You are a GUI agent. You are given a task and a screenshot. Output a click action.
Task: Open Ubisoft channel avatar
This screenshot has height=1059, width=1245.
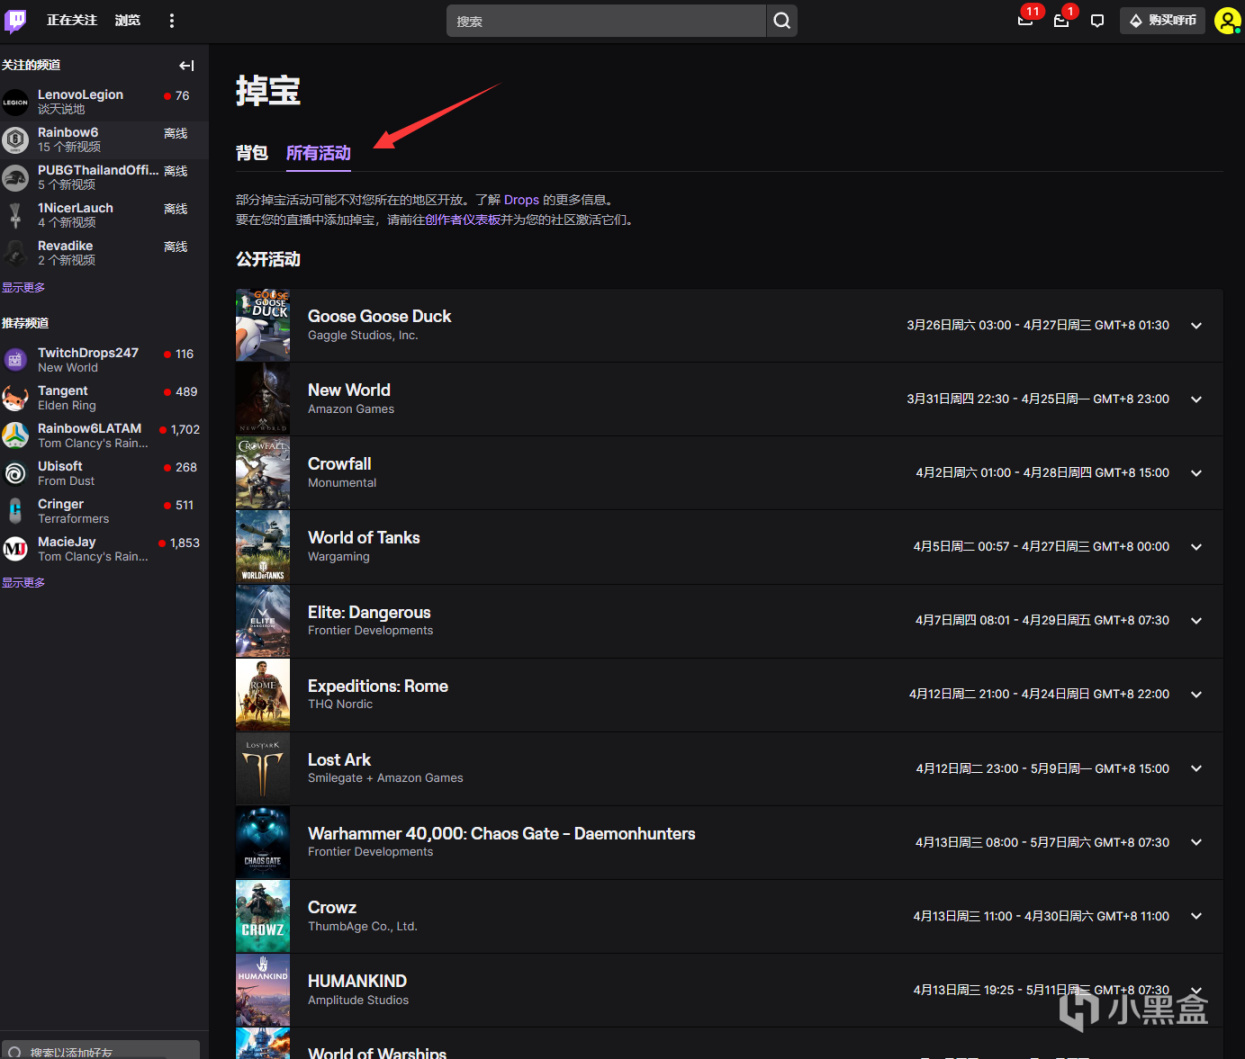[x=15, y=474]
